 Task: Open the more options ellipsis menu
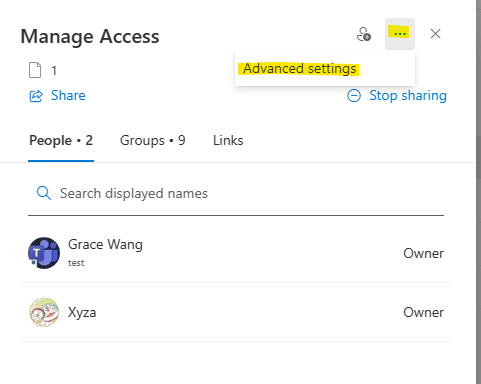pyautogui.click(x=400, y=34)
